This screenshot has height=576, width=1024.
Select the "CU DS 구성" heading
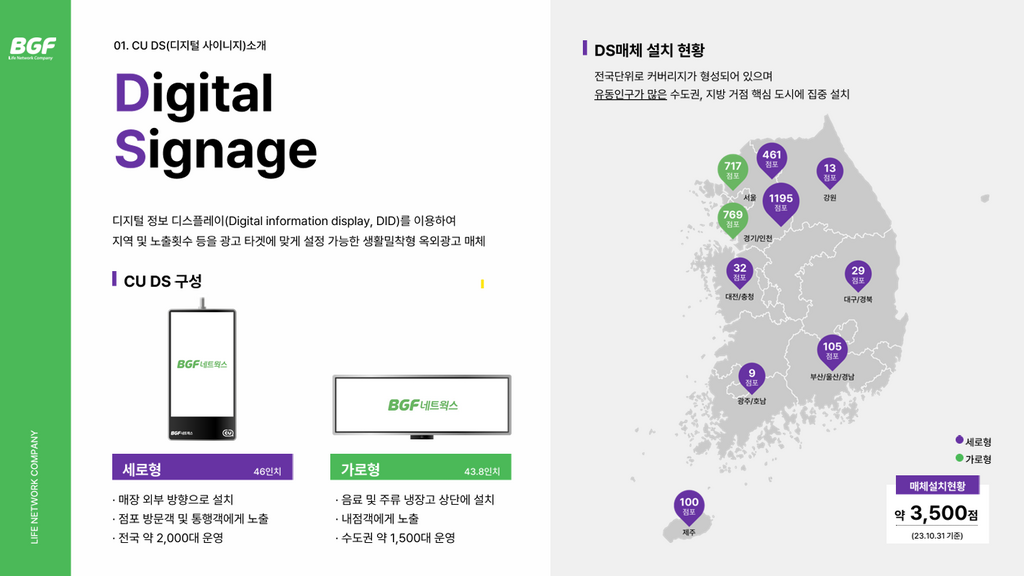[x=163, y=281]
